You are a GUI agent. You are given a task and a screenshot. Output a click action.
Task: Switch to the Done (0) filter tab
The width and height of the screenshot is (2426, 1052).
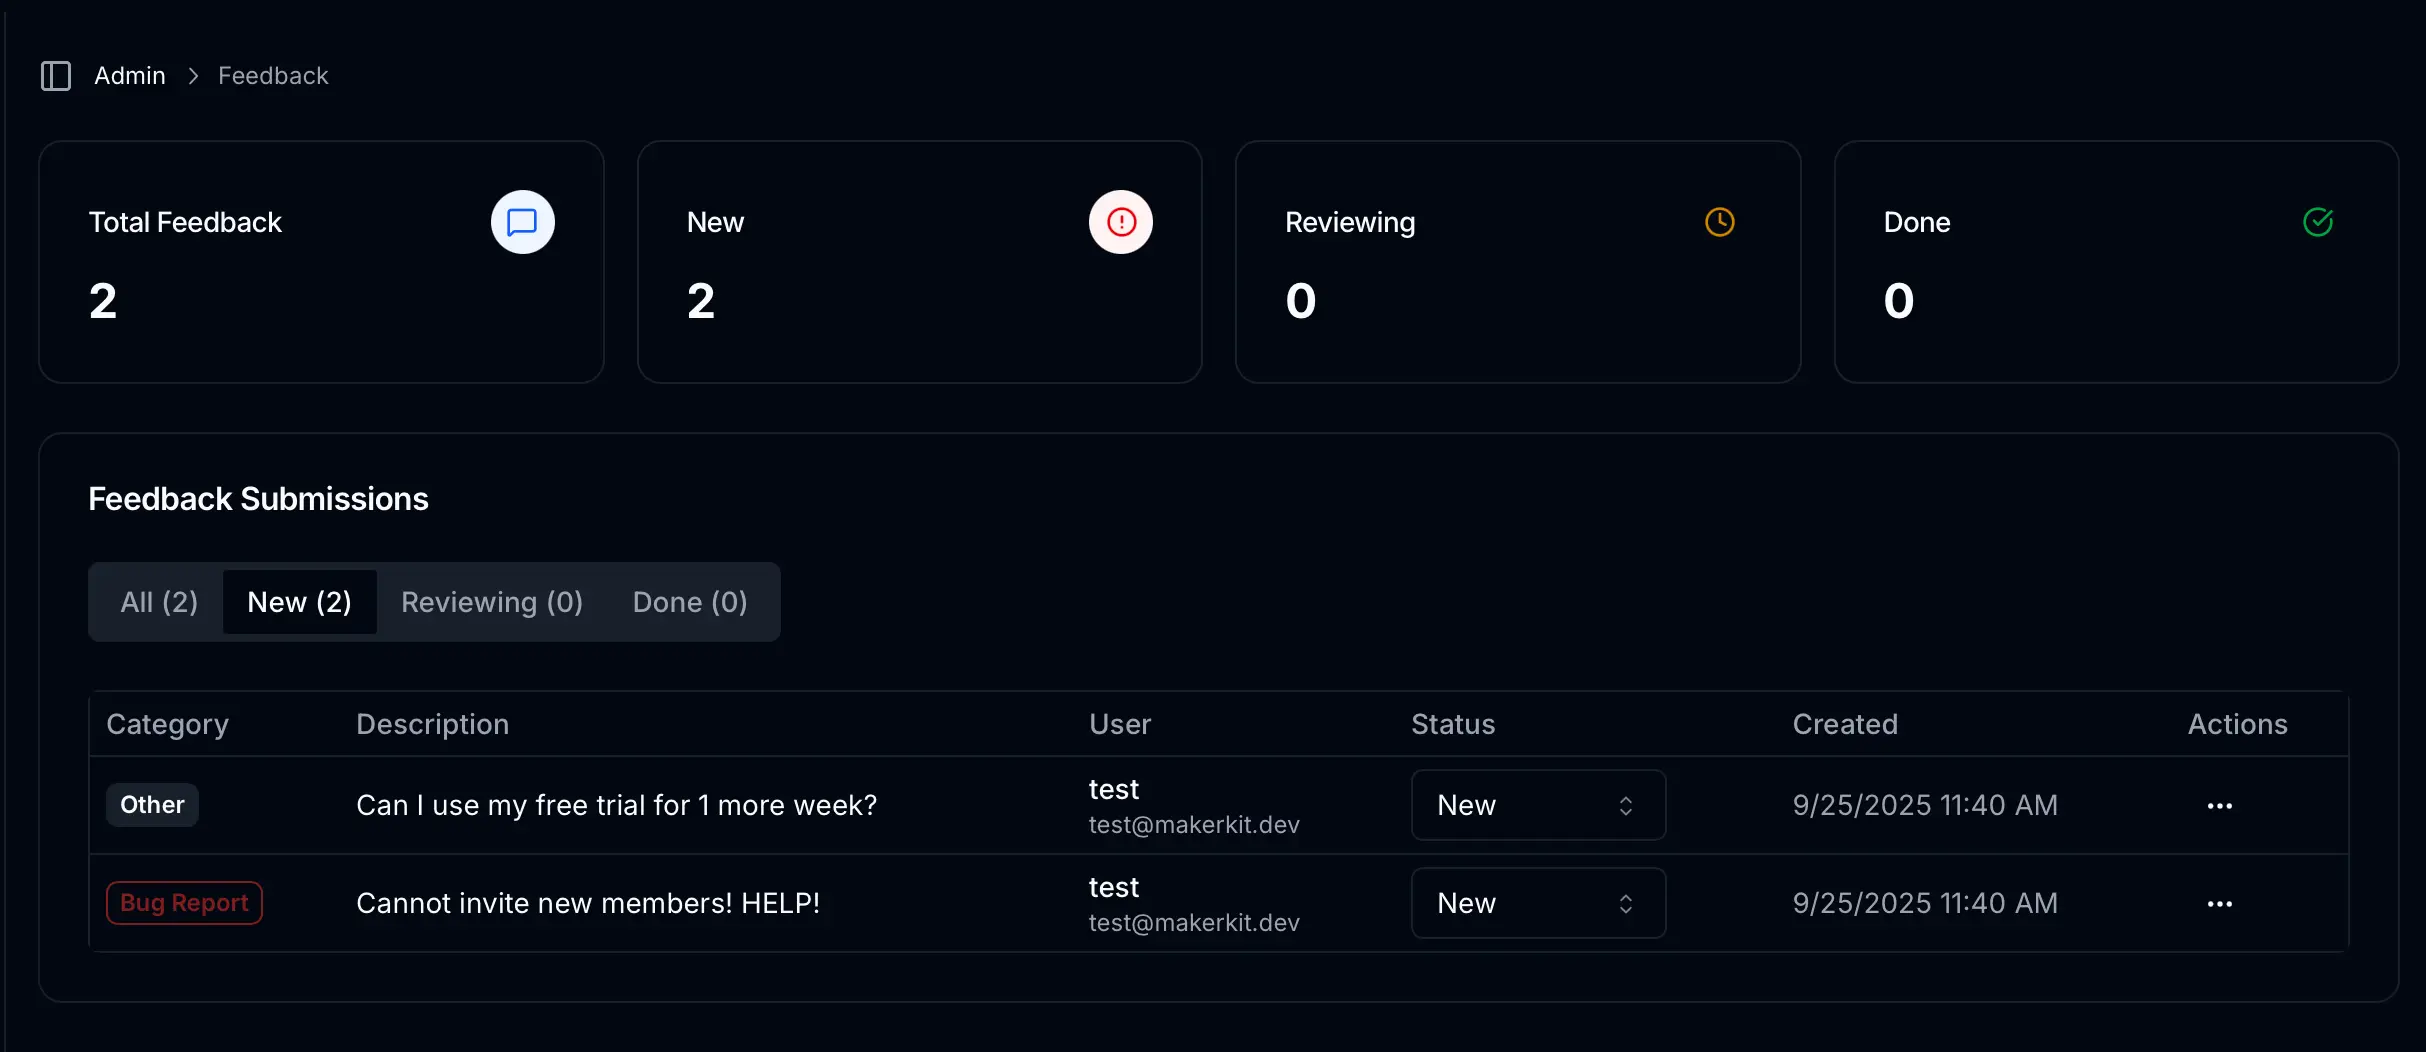689,601
